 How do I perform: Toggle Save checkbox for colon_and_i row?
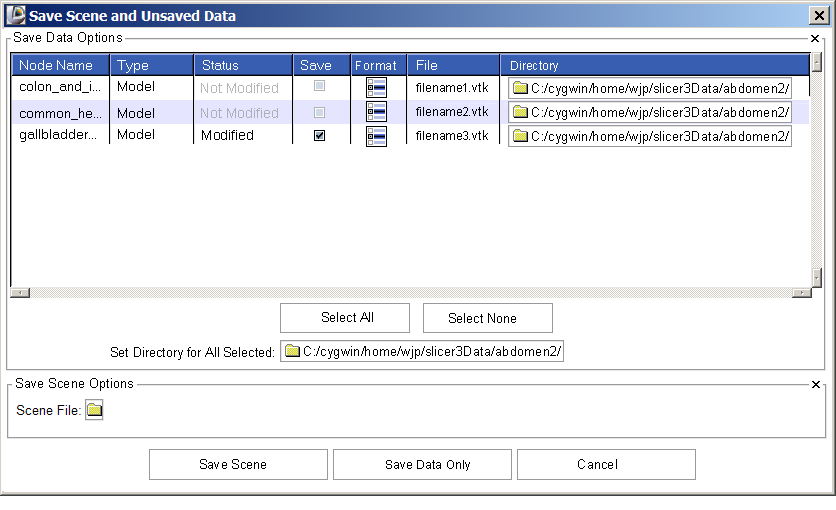point(319,87)
